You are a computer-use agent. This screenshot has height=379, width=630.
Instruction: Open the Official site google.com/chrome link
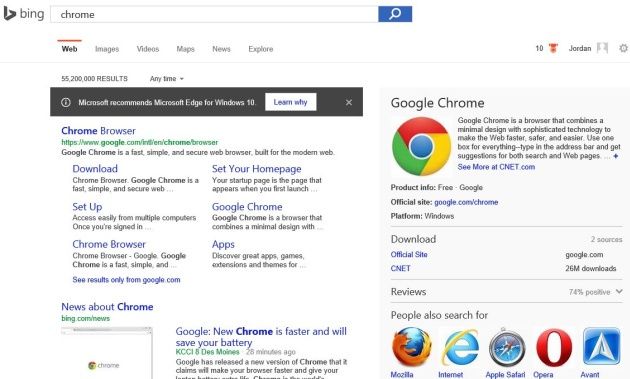pyautogui.click(x=466, y=202)
